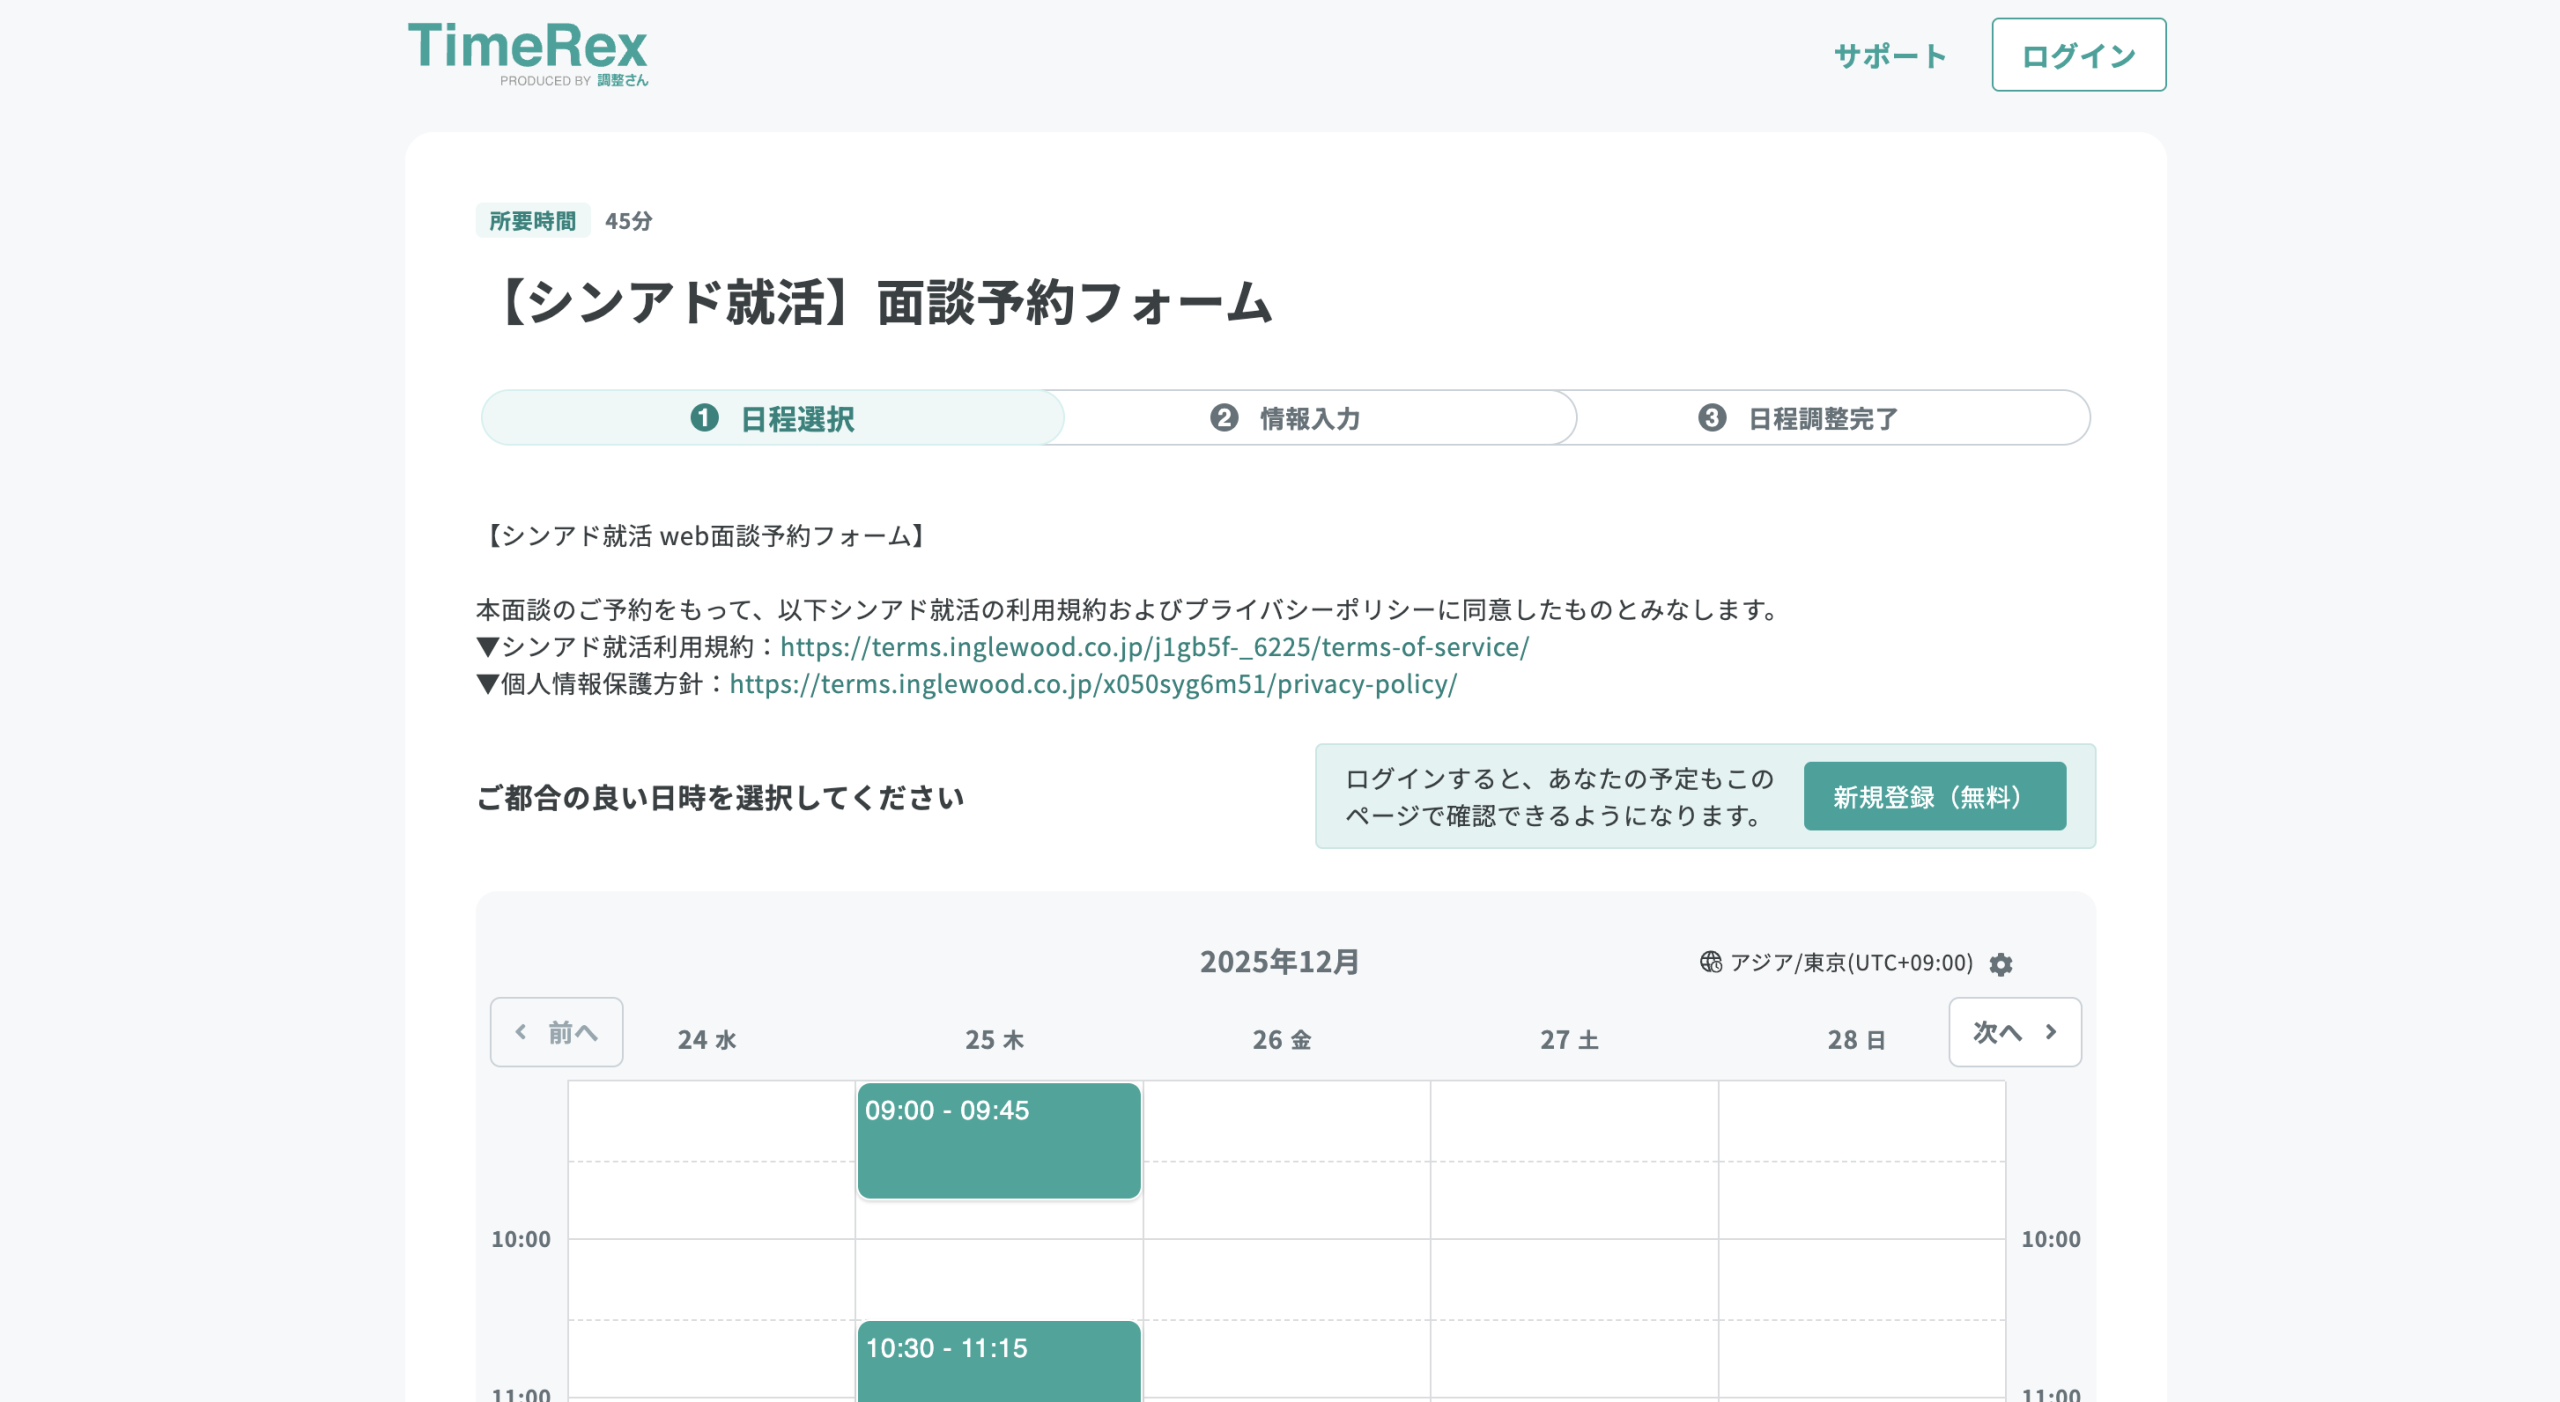The width and height of the screenshot is (2560, 1402).
Task: Click 新規登録（無料）button
Action: click(x=1934, y=797)
